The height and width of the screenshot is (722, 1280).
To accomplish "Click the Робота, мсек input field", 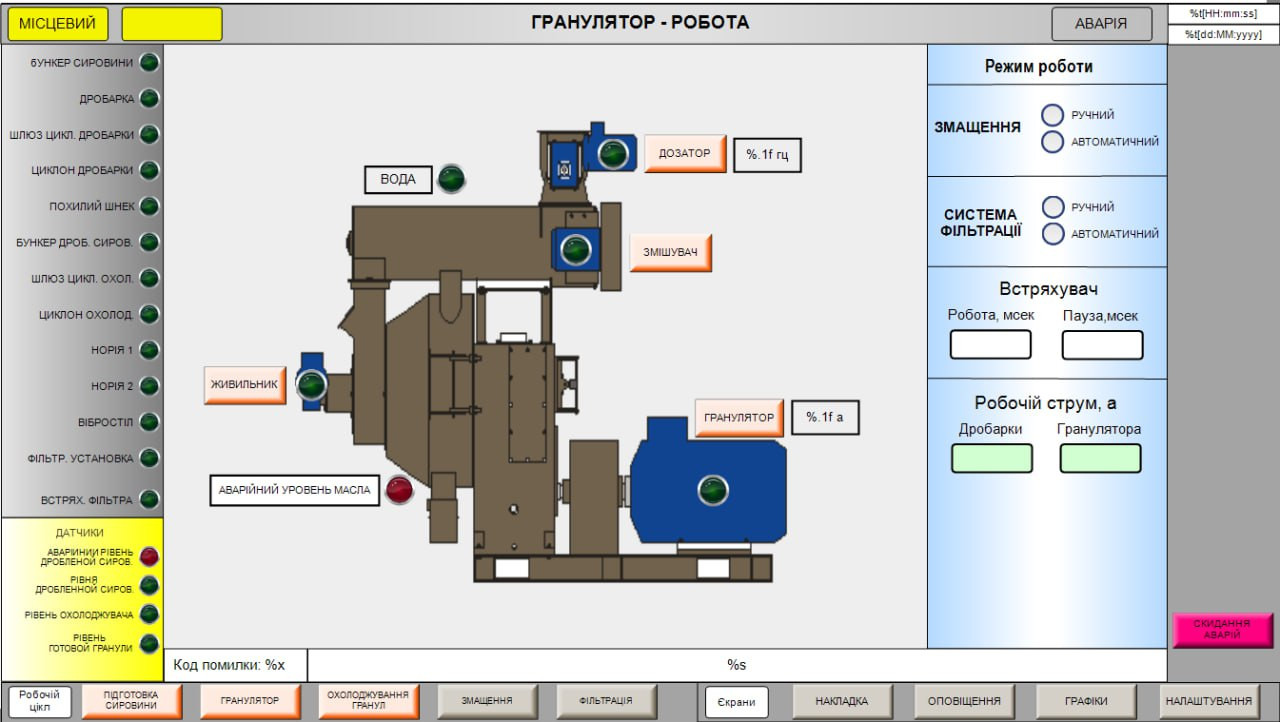I will (990, 345).
